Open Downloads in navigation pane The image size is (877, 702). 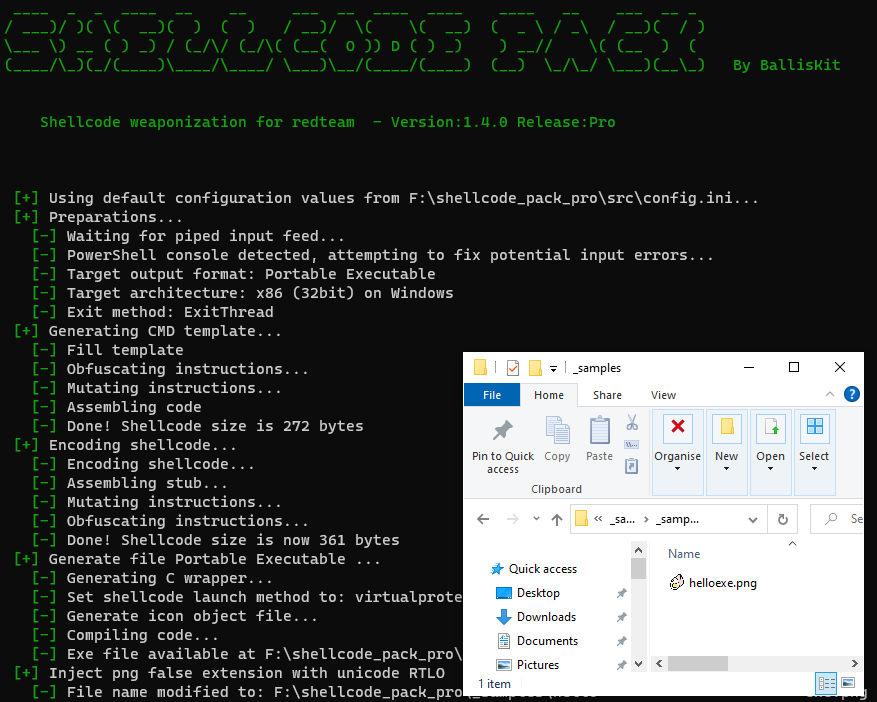point(546,617)
